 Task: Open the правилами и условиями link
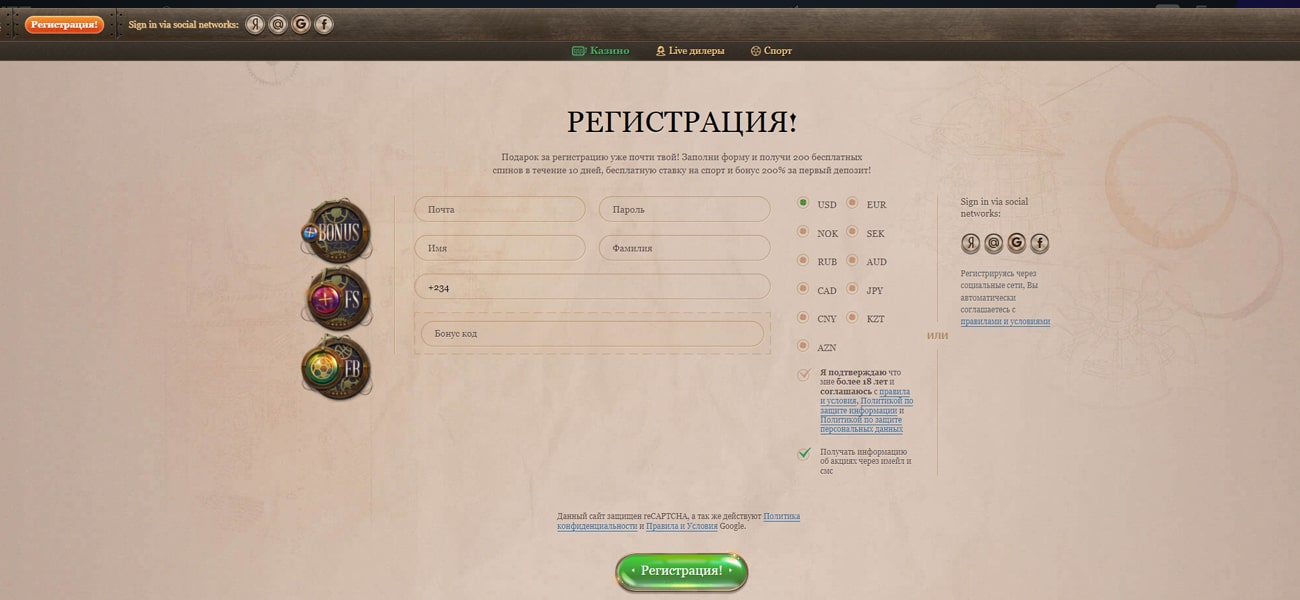[1004, 321]
